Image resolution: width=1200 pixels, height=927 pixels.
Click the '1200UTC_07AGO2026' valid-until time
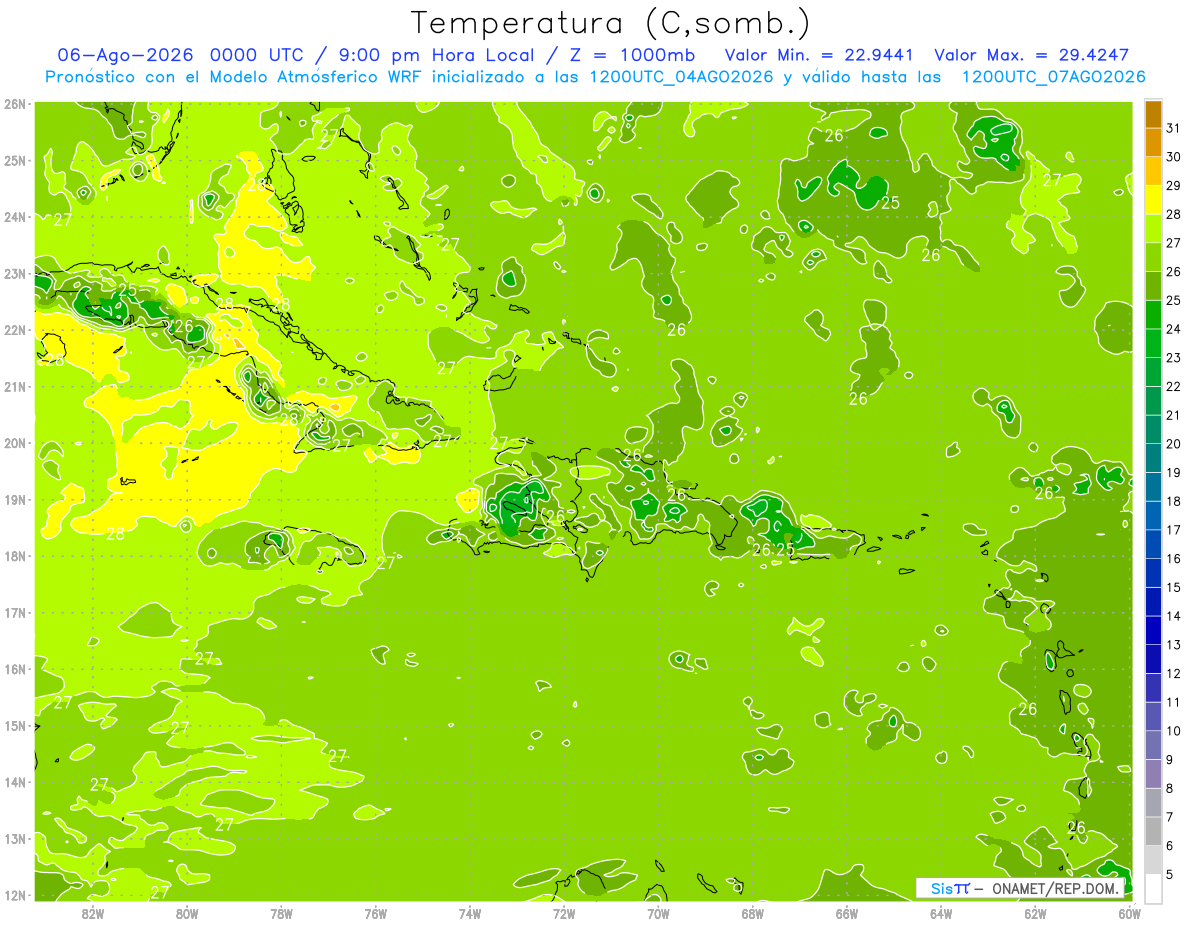pyautogui.click(x=1052, y=77)
